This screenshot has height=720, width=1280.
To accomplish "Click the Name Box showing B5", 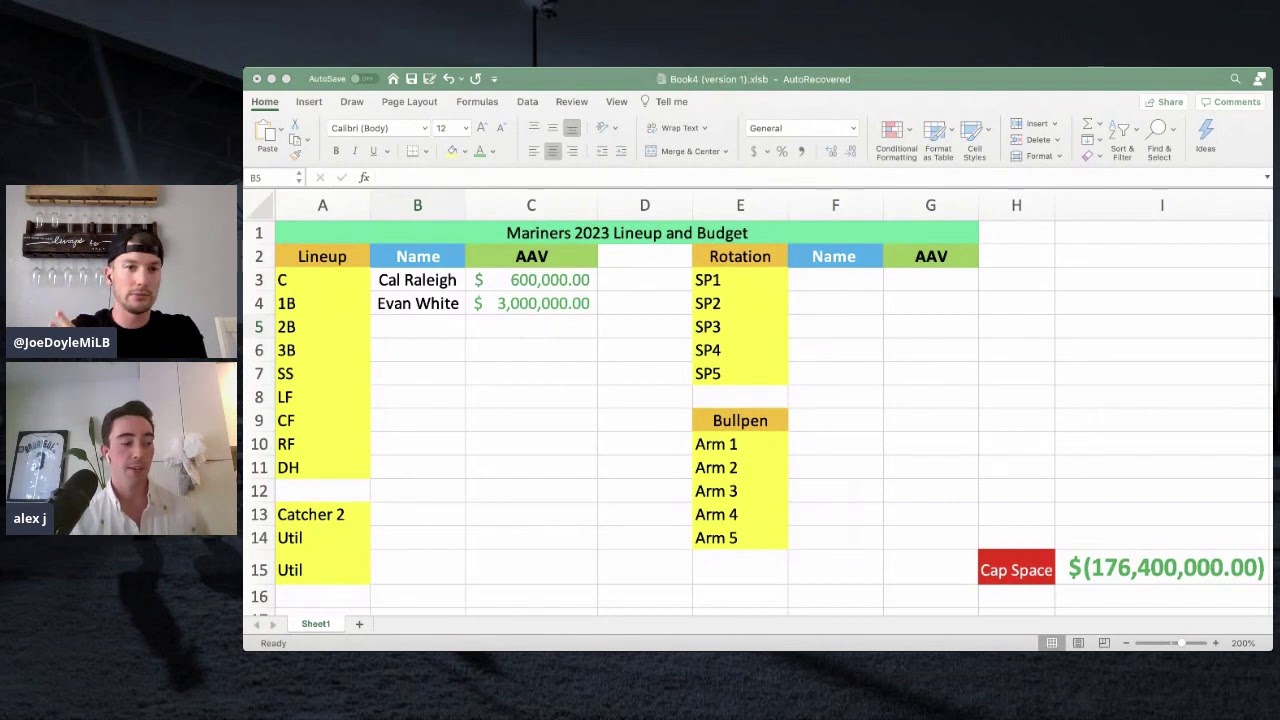I will (273, 178).
